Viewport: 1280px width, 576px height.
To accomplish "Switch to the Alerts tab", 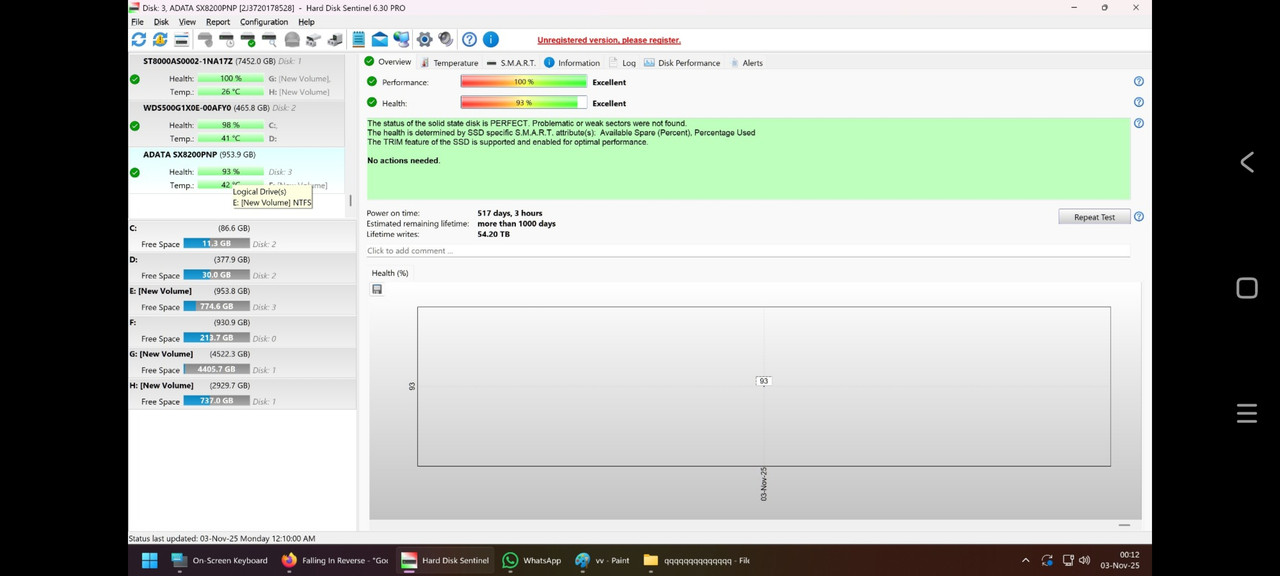I will click(746, 63).
